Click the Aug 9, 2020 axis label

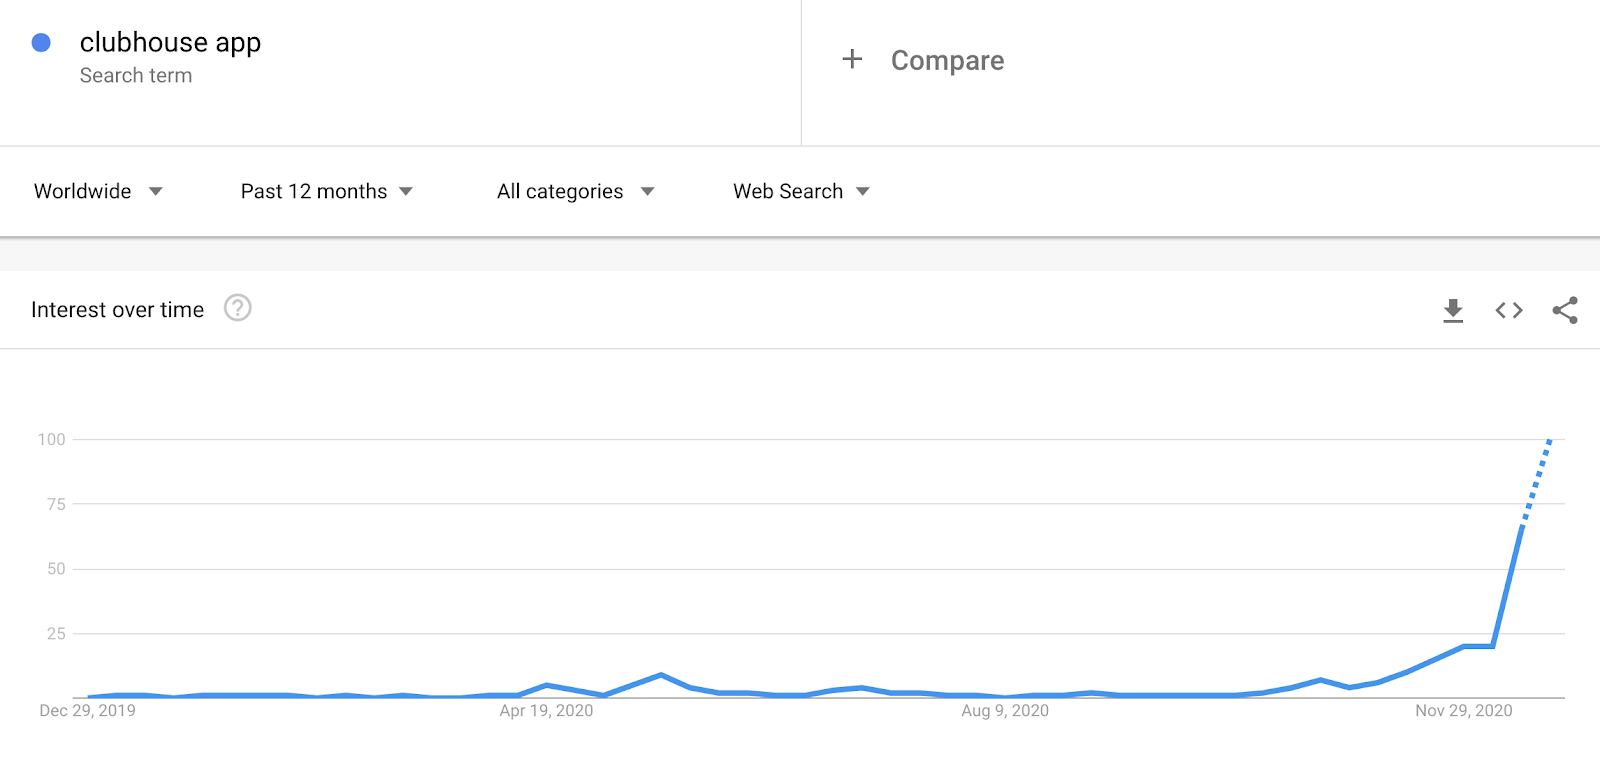pos(1004,711)
